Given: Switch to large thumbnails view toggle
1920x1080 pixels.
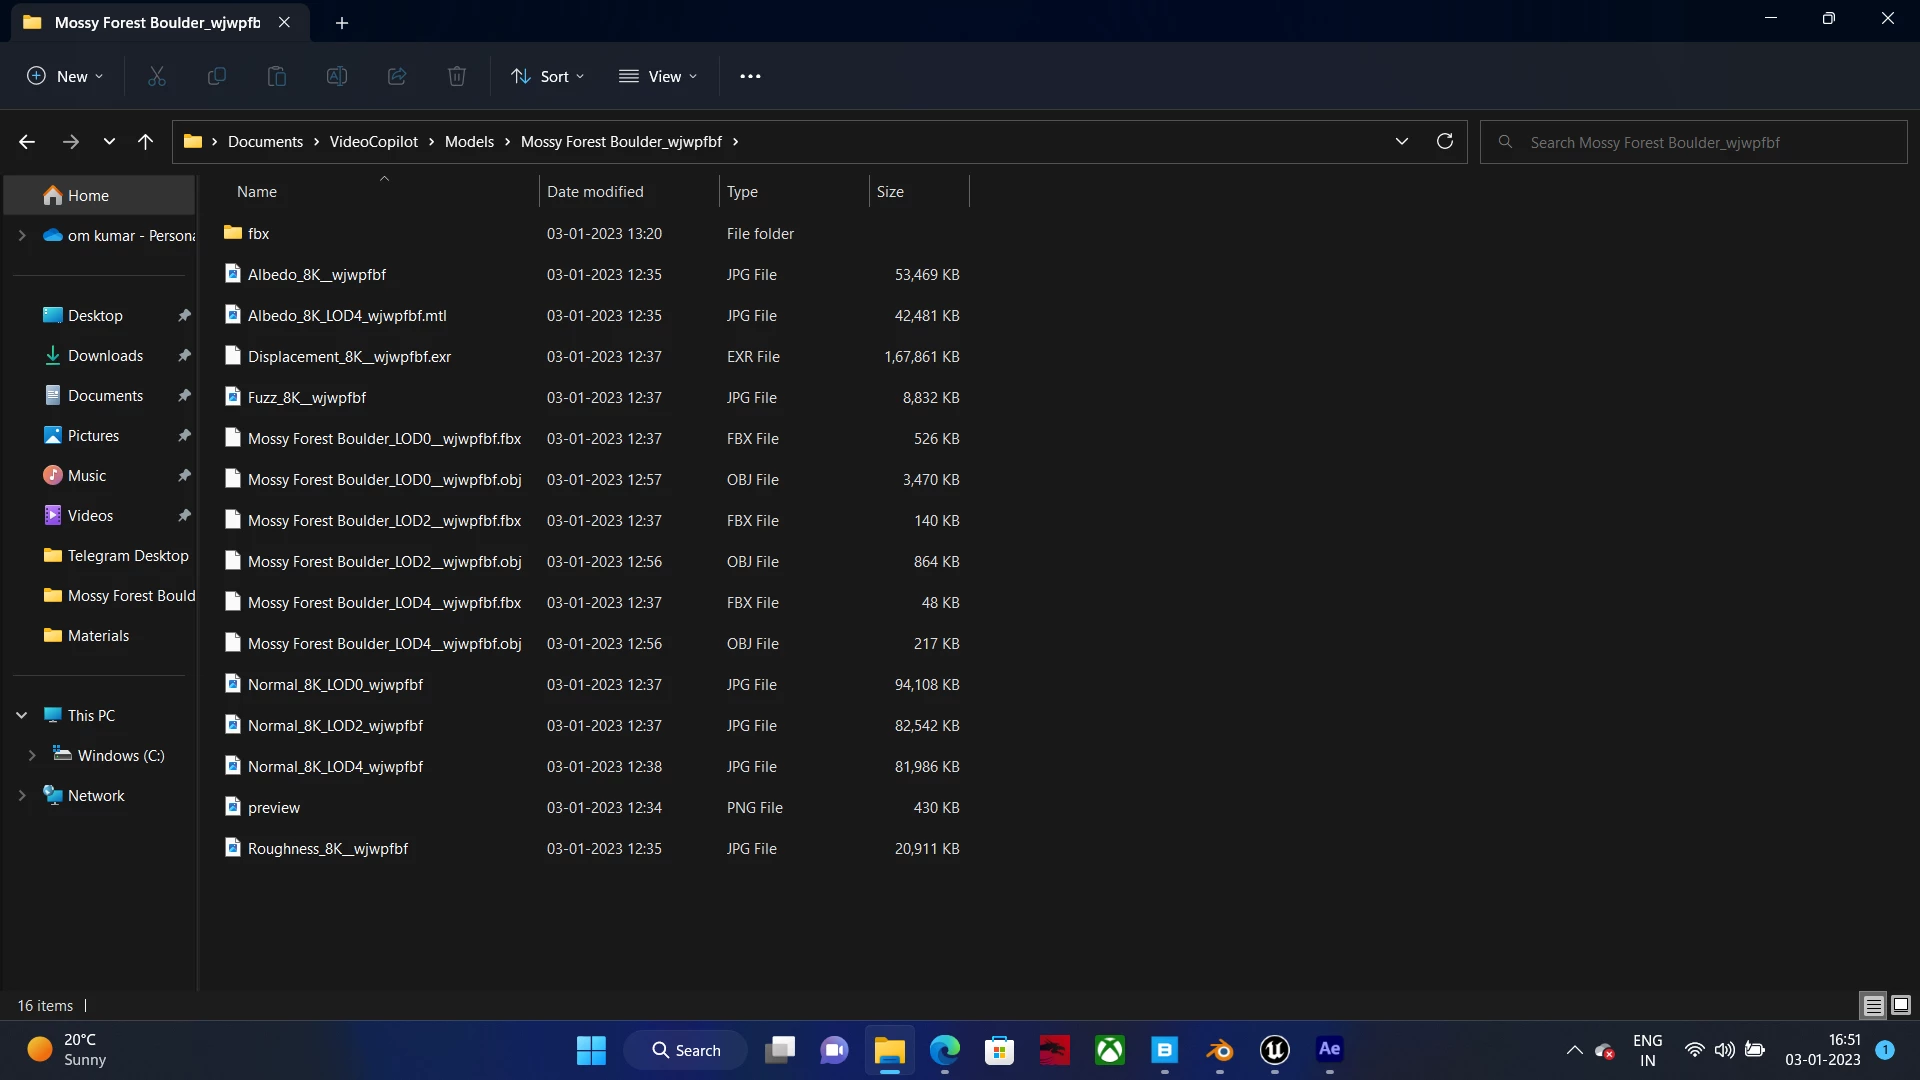Looking at the screenshot, I should click(1901, 1005).
